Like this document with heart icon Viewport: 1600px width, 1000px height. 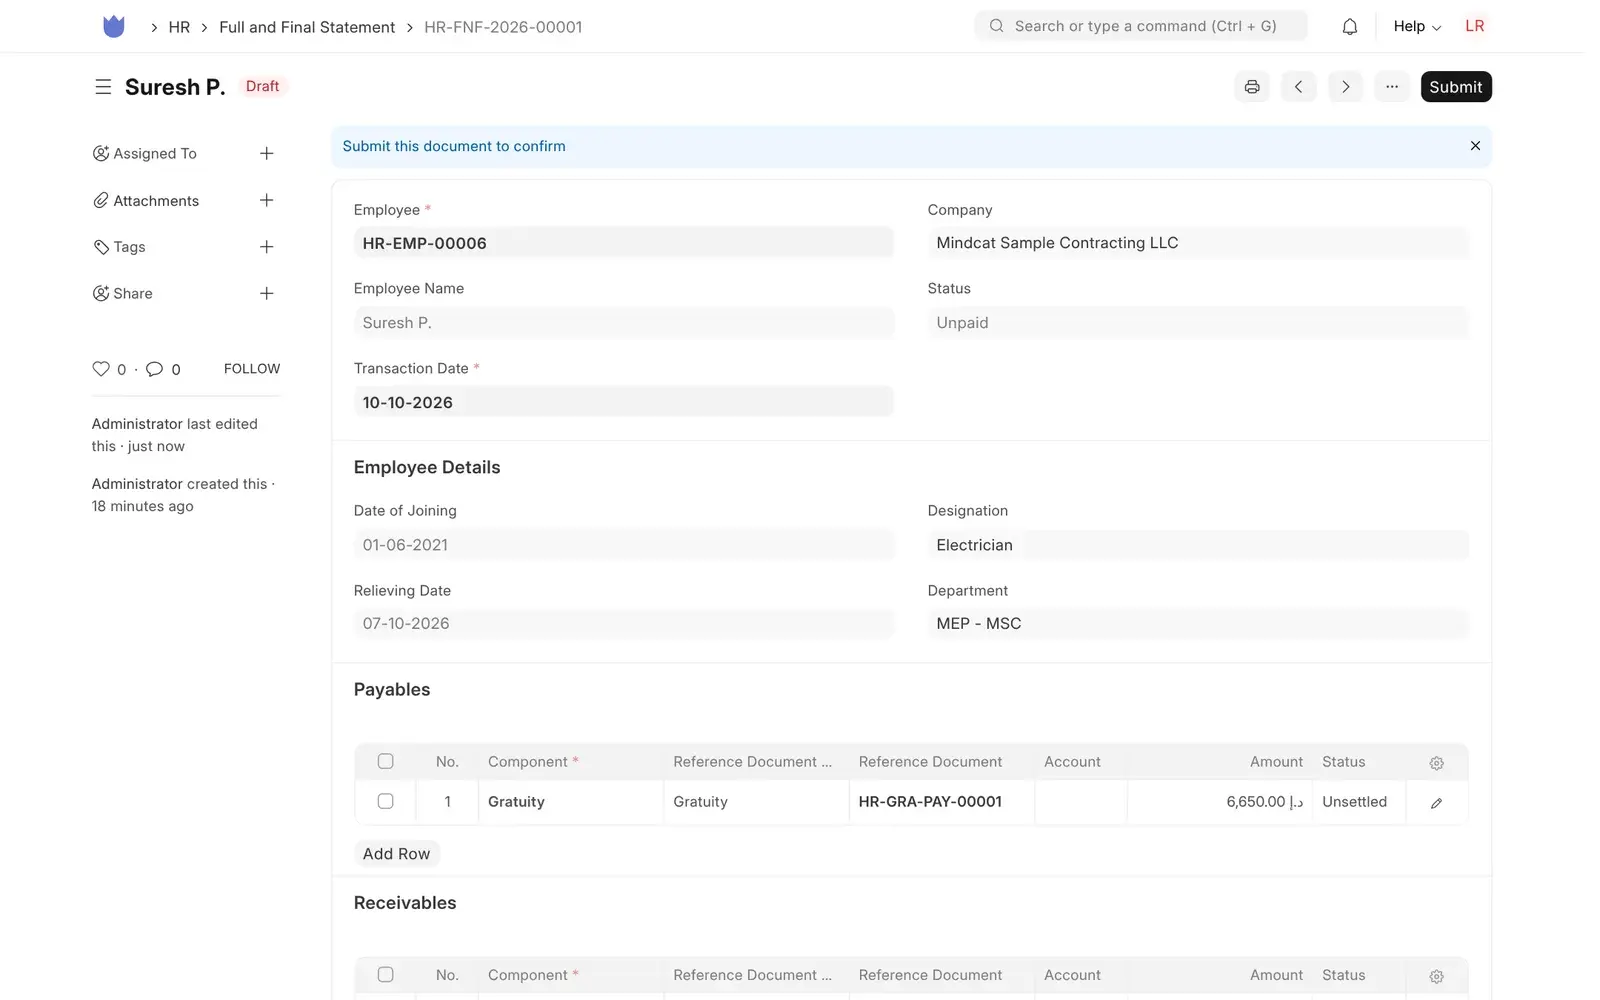click(101, 369)
